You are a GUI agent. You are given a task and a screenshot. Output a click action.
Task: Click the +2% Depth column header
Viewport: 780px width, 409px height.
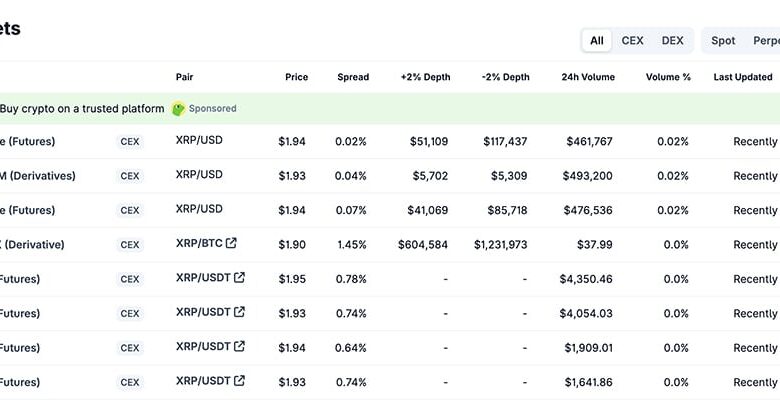(424, 77)
